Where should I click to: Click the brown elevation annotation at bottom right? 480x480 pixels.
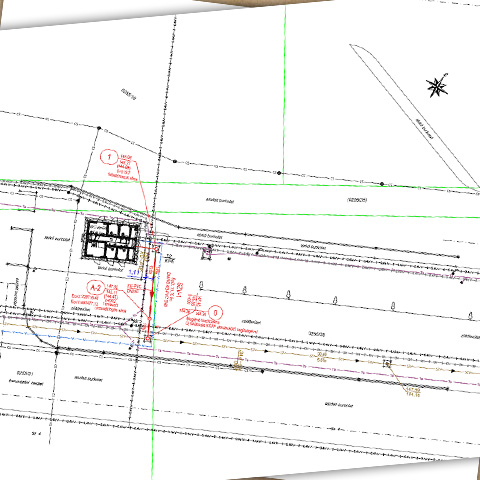pyautogui.click(x=413, y=392)
